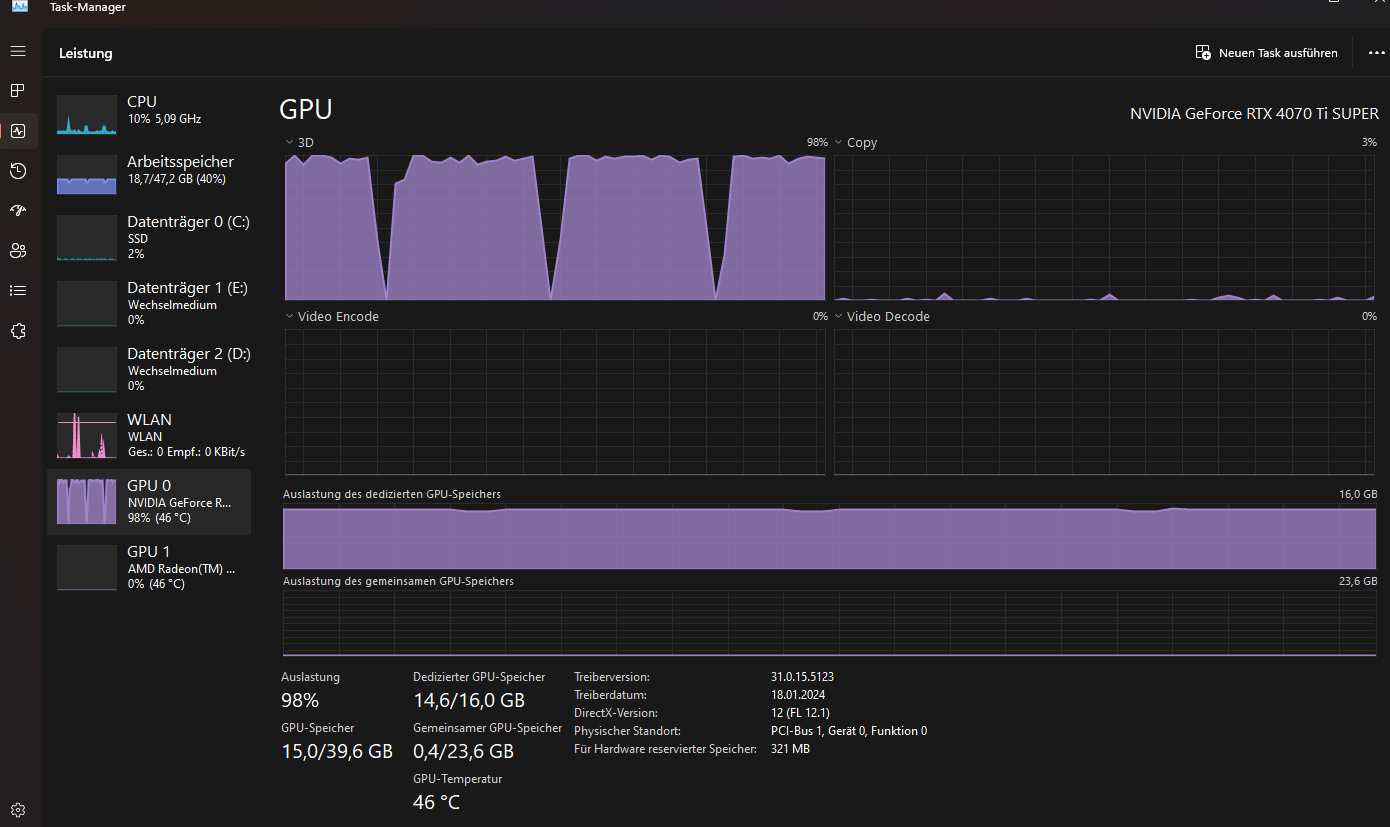The height and width of the screenshot is (827, 1390).
Task: Open the 3D engine dropdown
Action: coord(299,143)
